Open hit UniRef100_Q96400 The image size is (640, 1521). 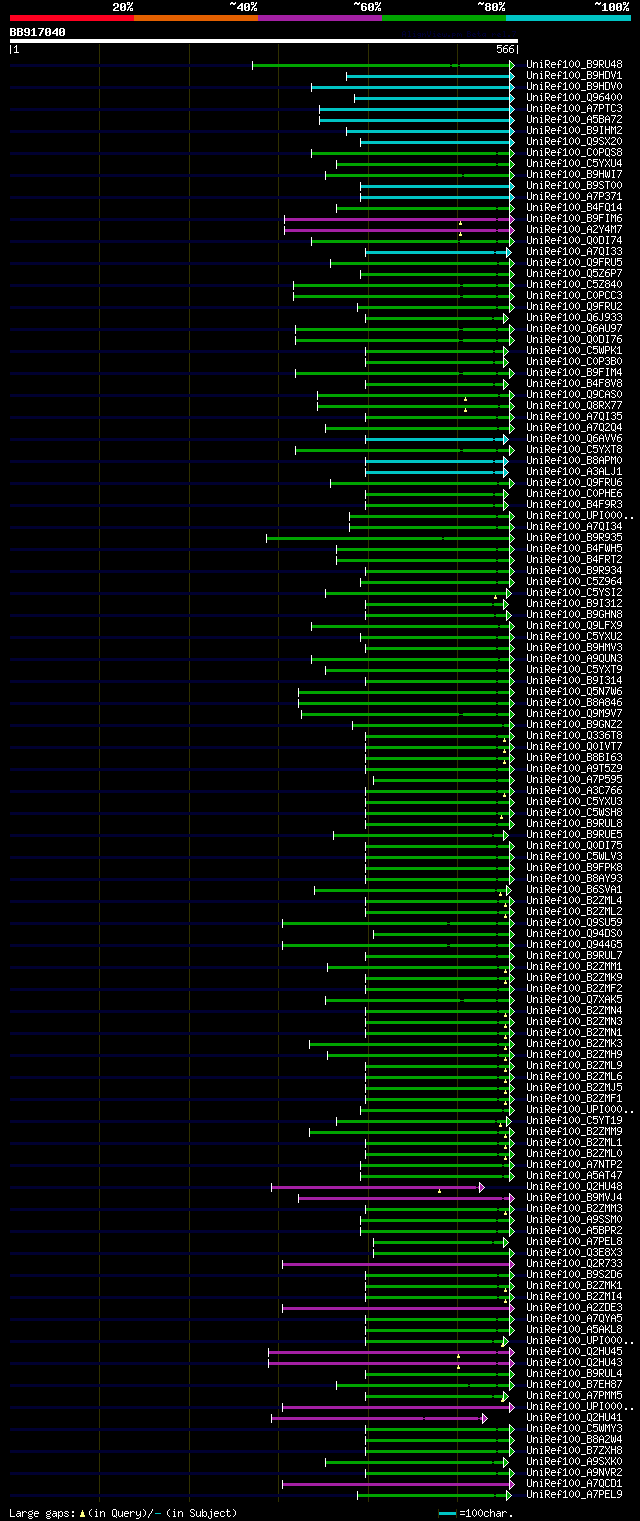574,97
